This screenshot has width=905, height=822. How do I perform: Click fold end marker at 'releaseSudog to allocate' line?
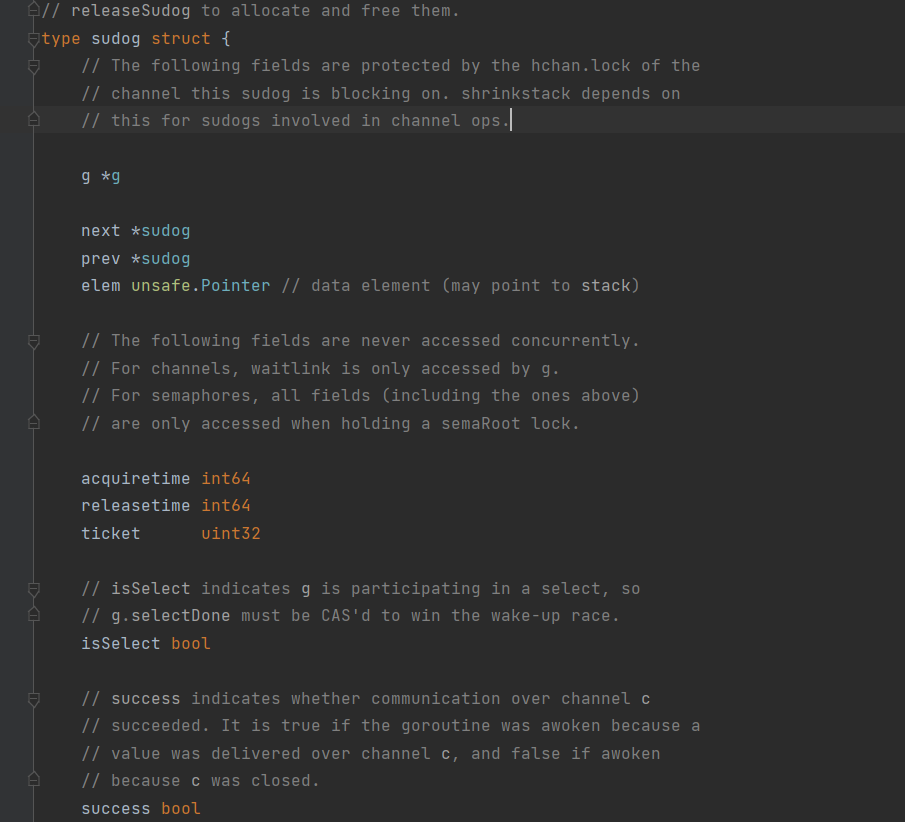pyautogui.click(x=33, y=10)
